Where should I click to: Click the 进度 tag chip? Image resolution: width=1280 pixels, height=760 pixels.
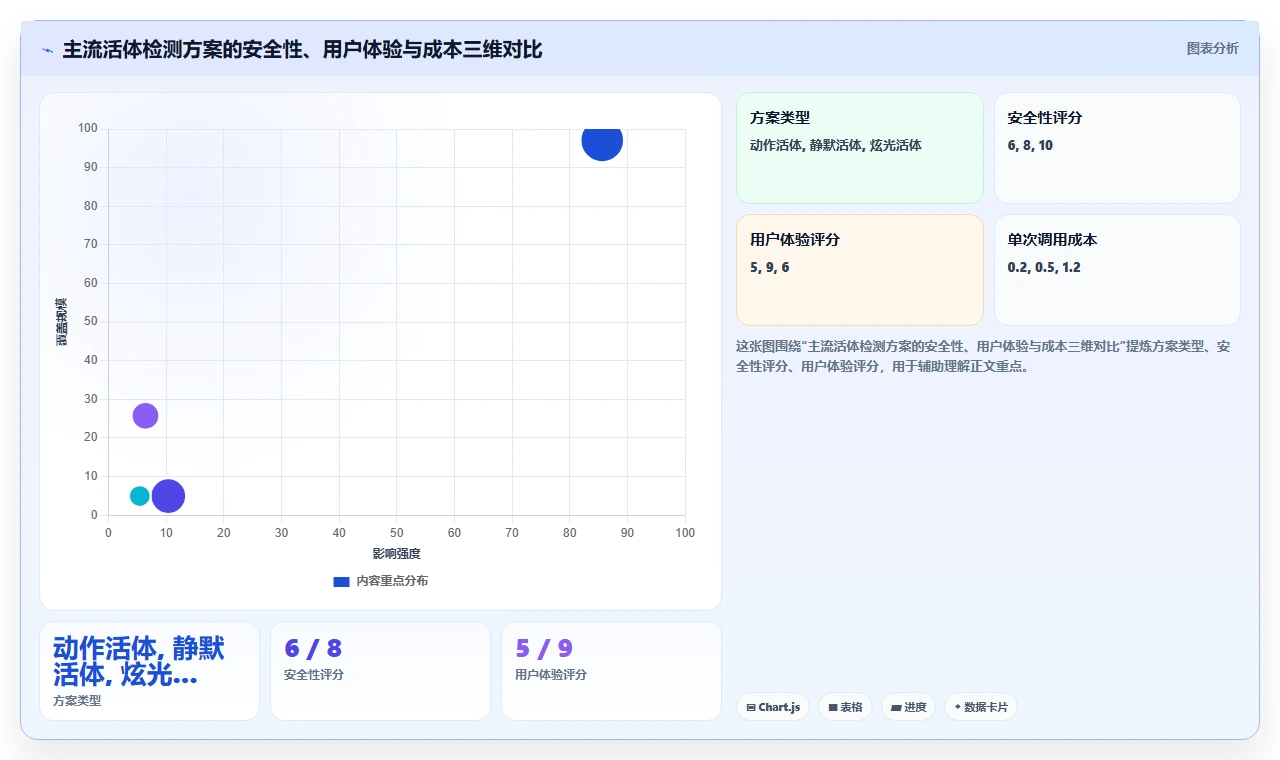tap(909, 707)
